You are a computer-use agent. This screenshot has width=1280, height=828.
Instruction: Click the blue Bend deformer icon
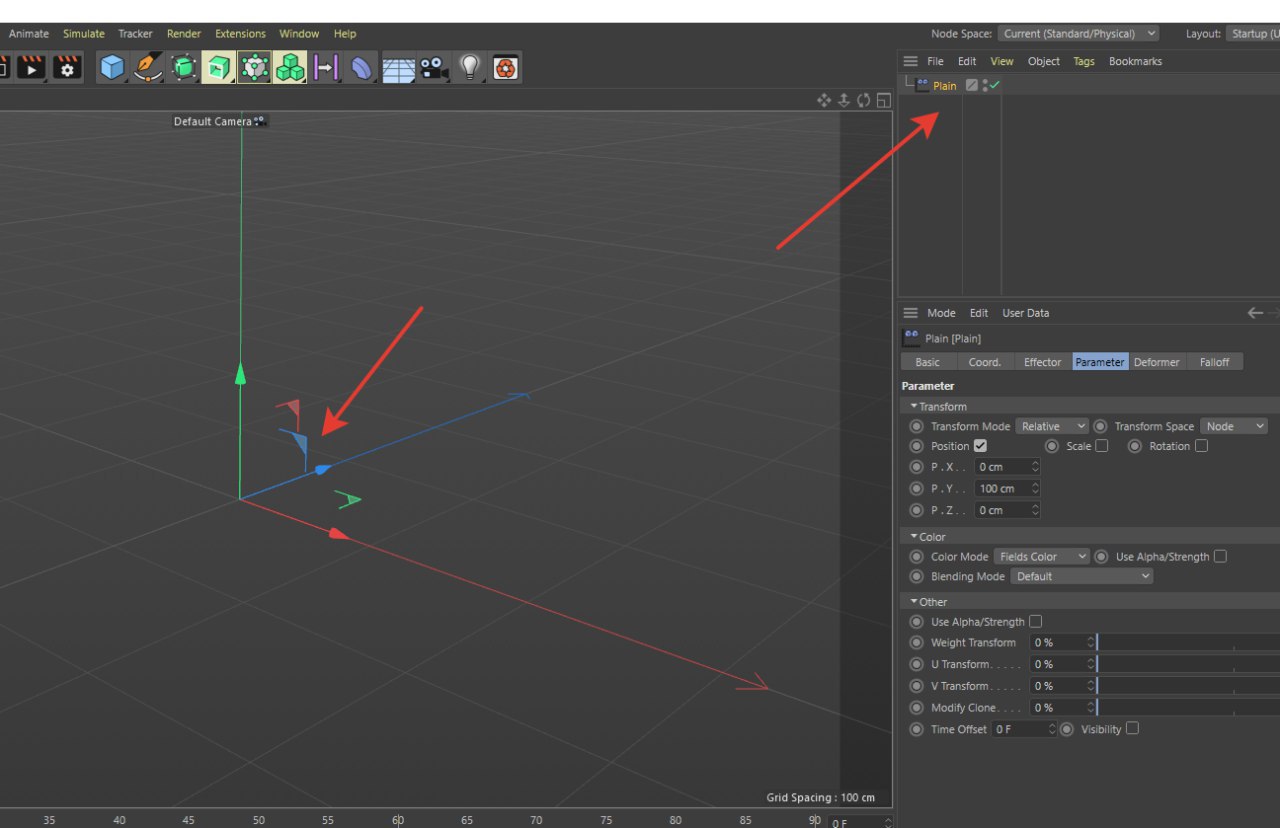(x=361, y=67)
